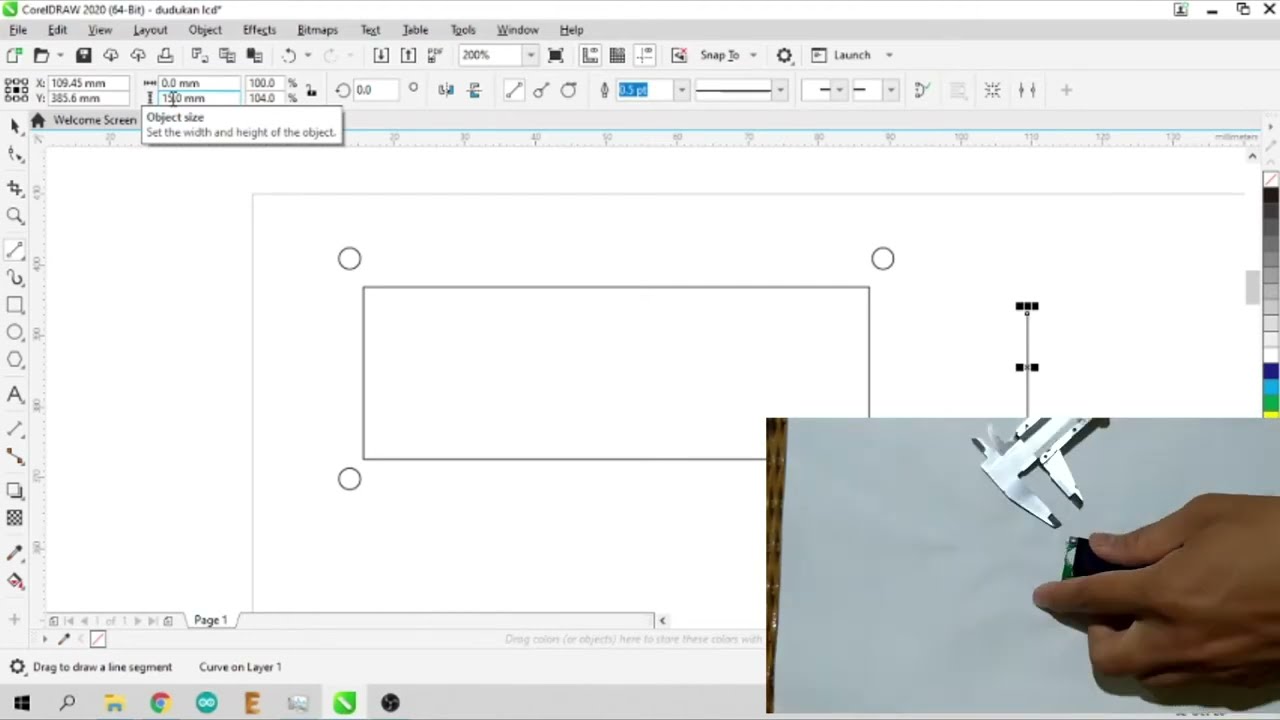Screen dimensions: 1280x720
Task: Select the Pick tool
Action: [15, 125]
